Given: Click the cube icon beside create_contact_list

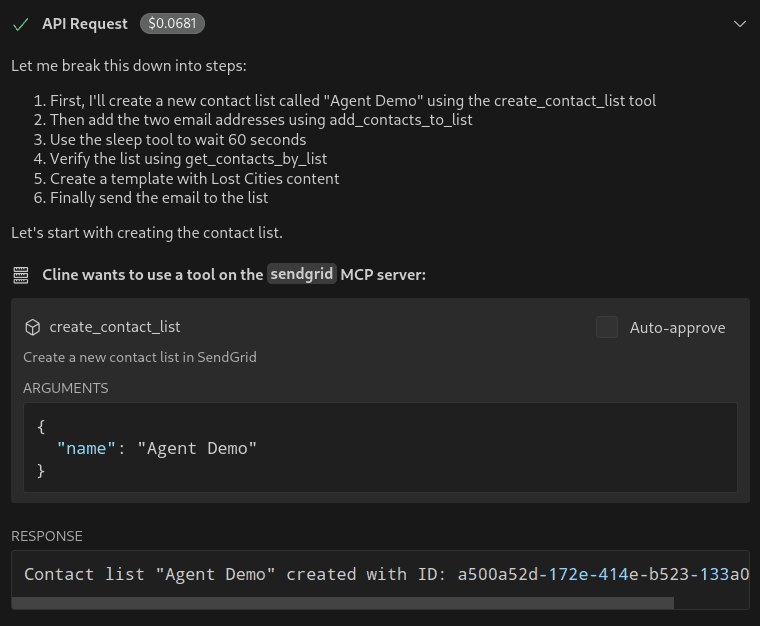Looking at the screenshot, I should [32, 328].
